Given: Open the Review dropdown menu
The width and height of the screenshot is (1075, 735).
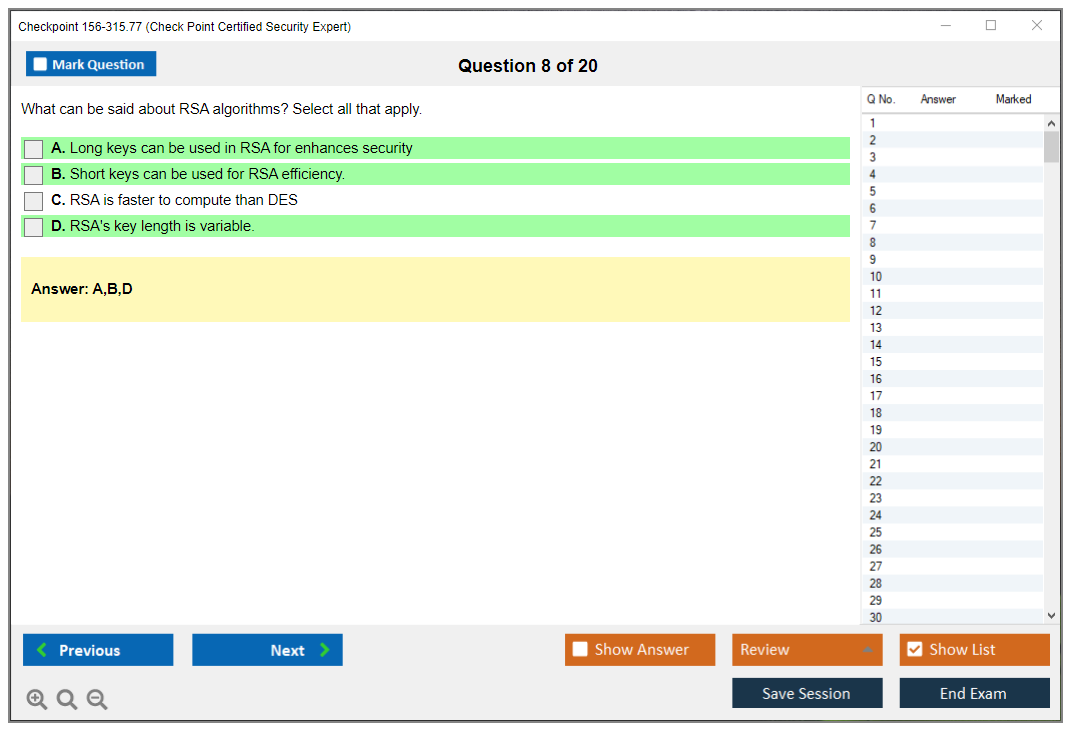Looking at the screenshot, I should point(806,650).
